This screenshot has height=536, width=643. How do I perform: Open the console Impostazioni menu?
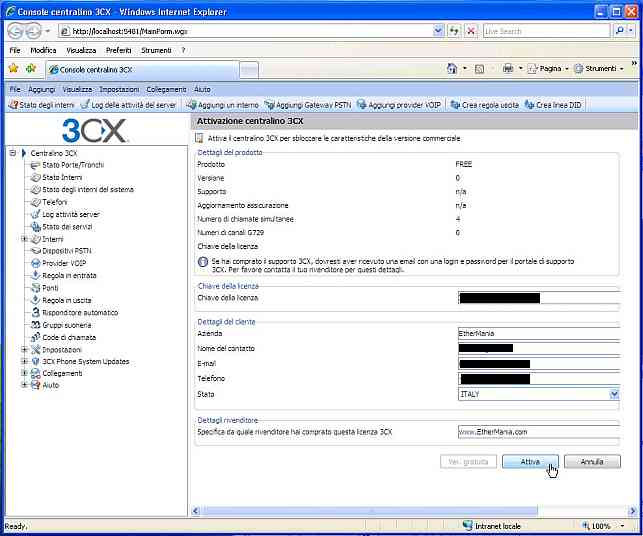tap(119, 89)
